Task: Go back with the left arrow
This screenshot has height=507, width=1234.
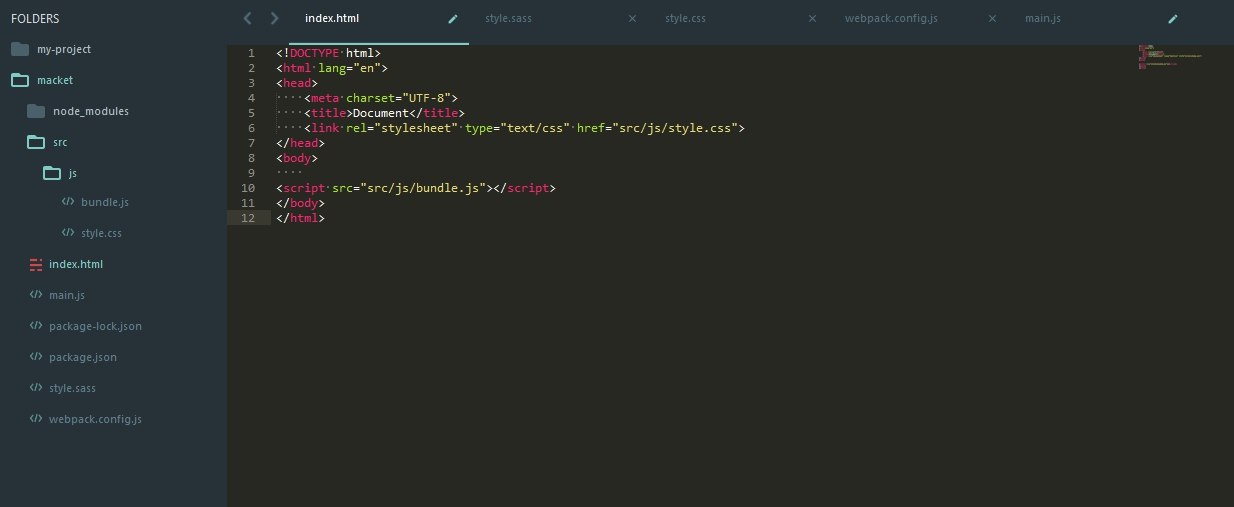Action: (248, 18)
